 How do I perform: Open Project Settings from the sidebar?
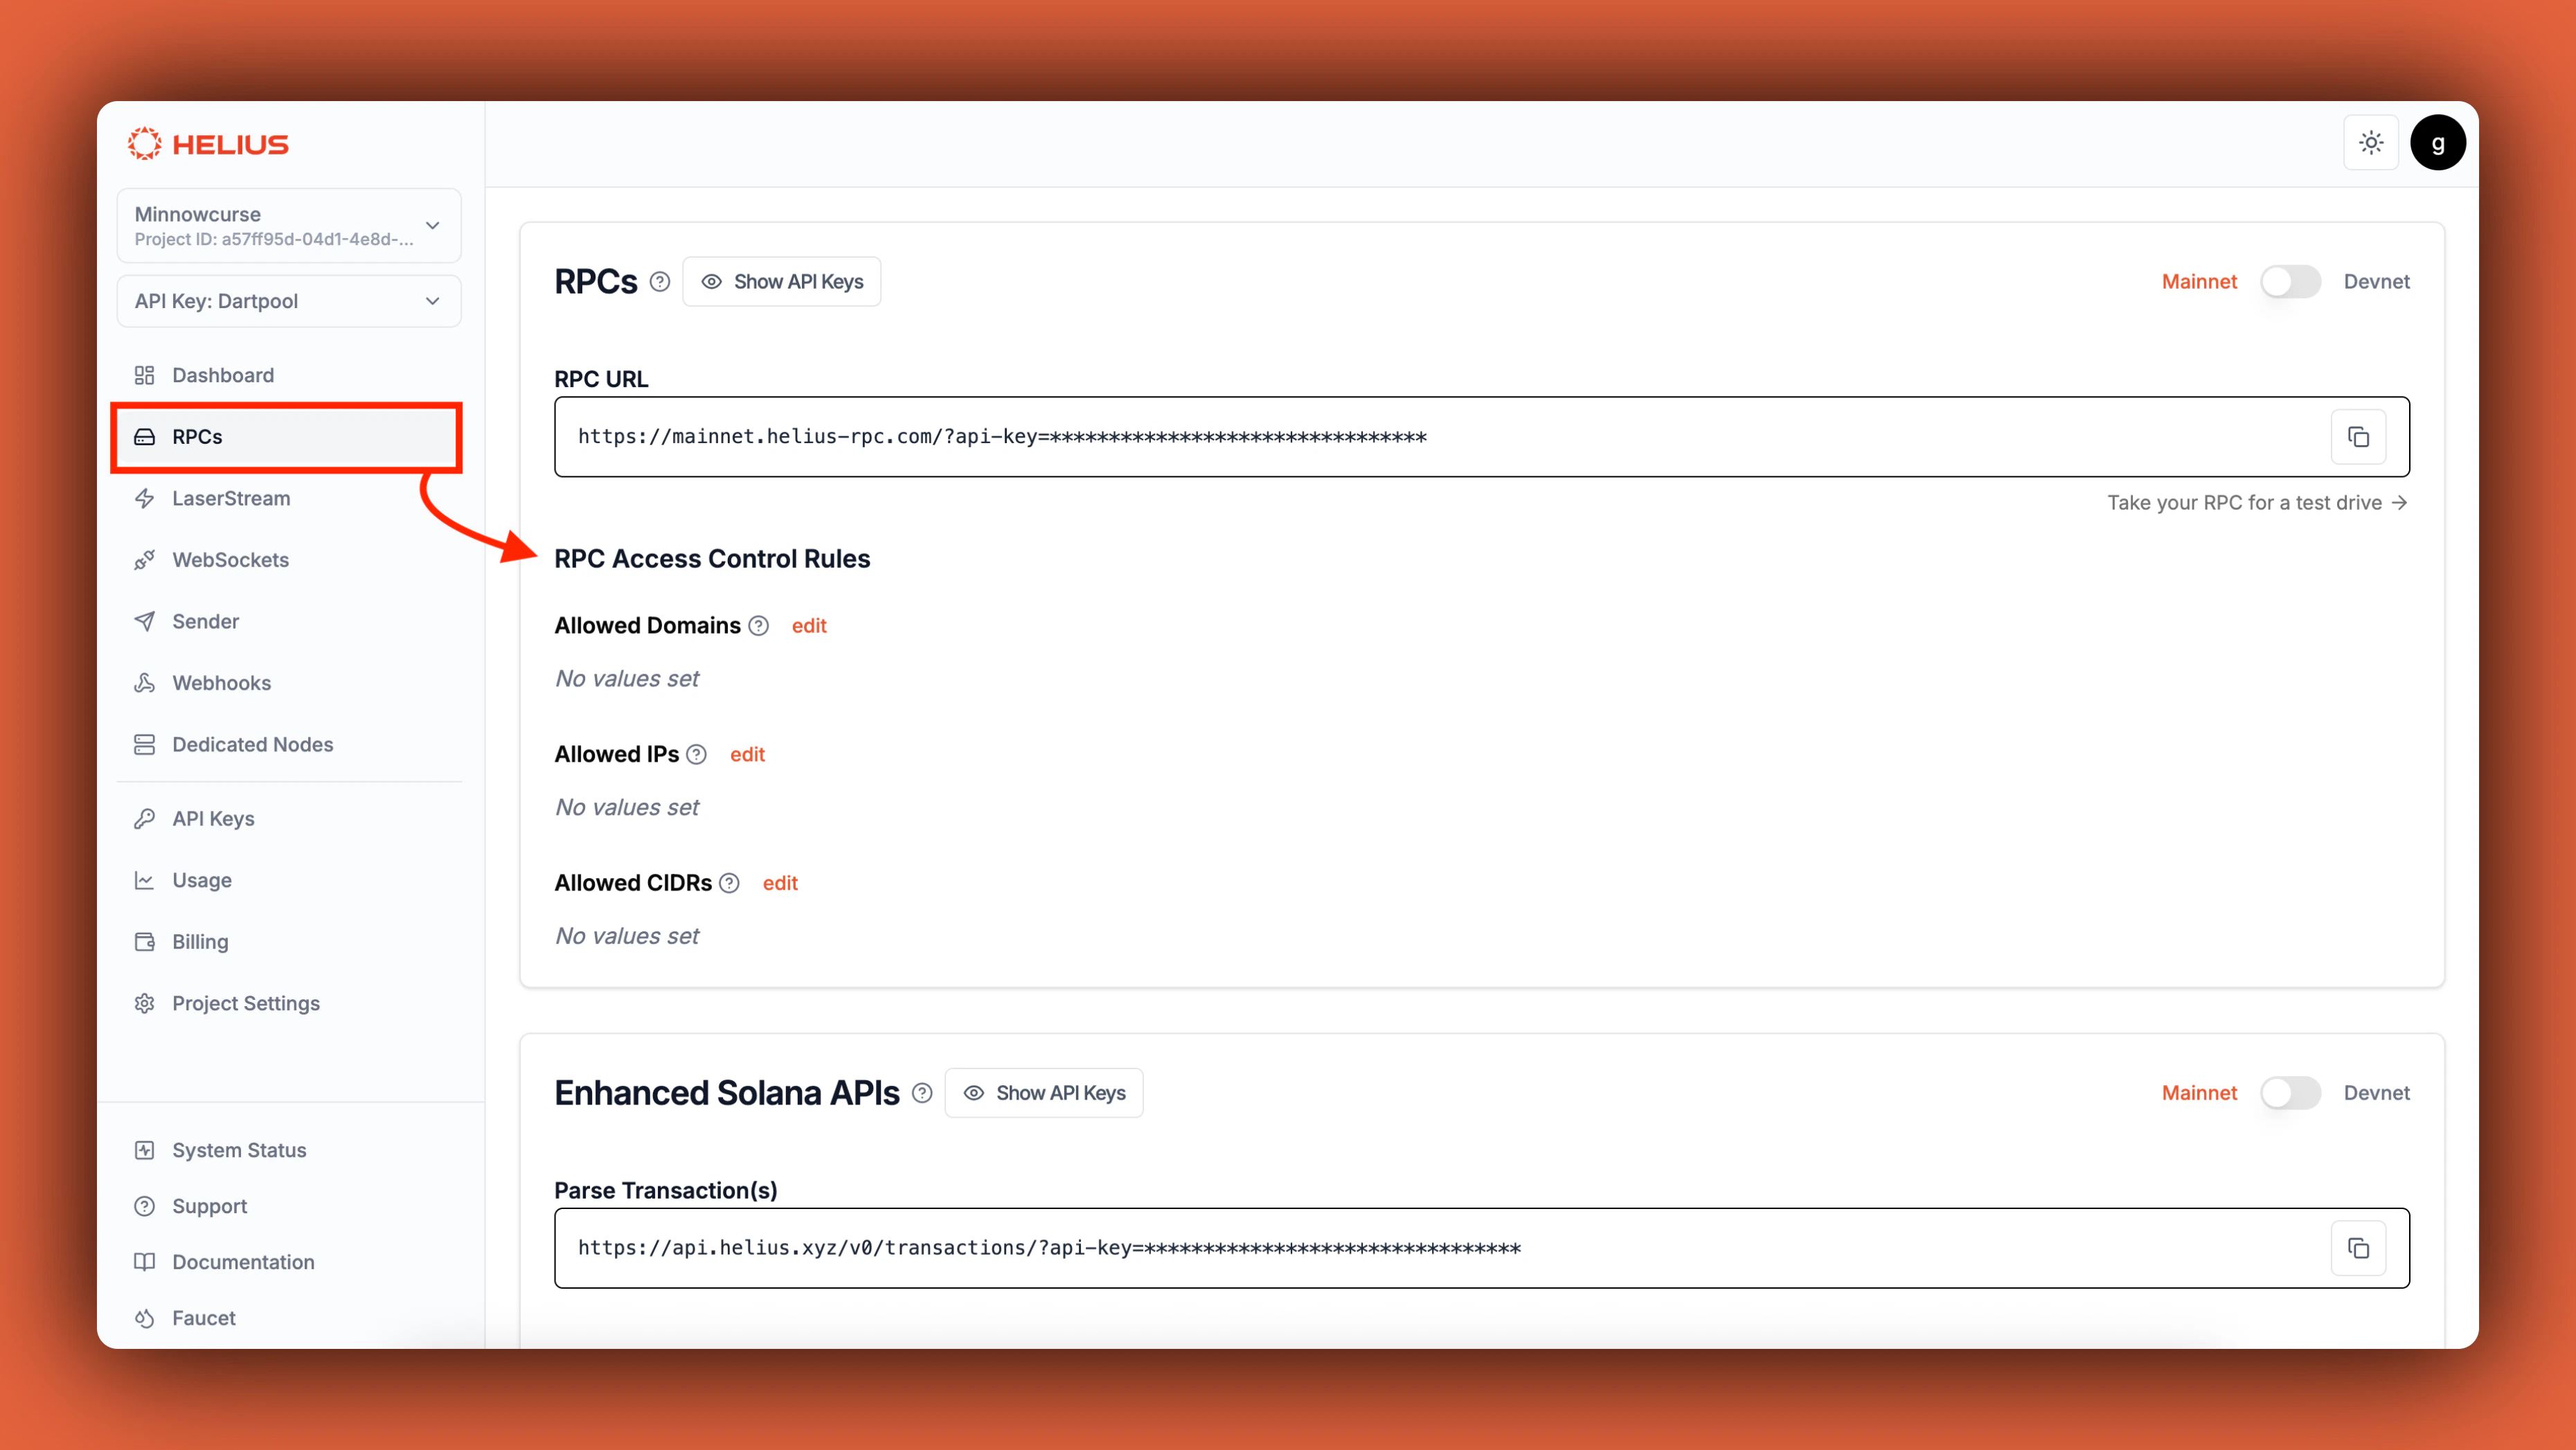click(x=245, y=1003)
